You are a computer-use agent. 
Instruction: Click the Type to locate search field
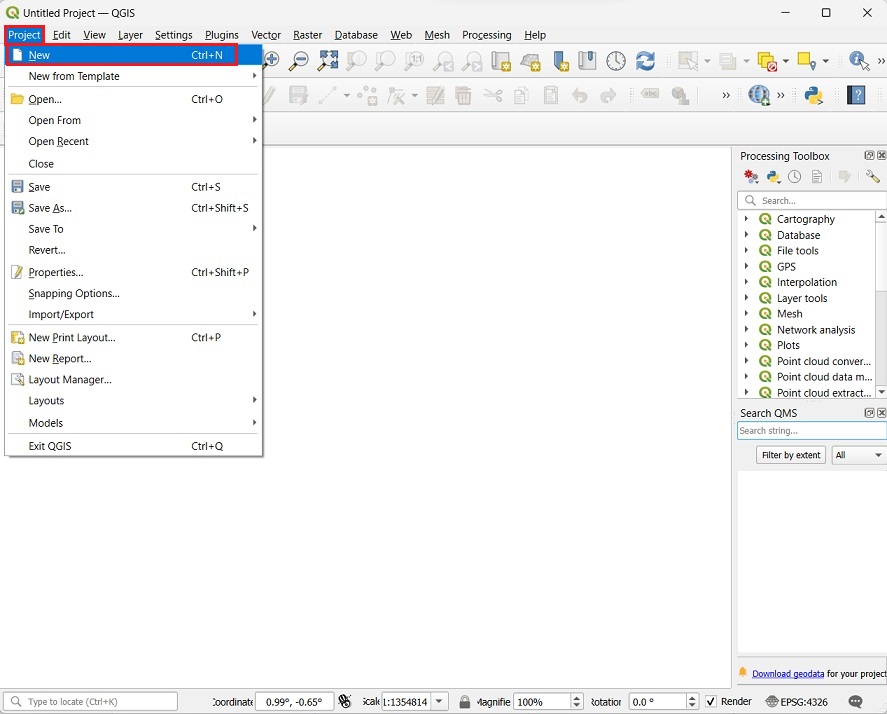95,702
